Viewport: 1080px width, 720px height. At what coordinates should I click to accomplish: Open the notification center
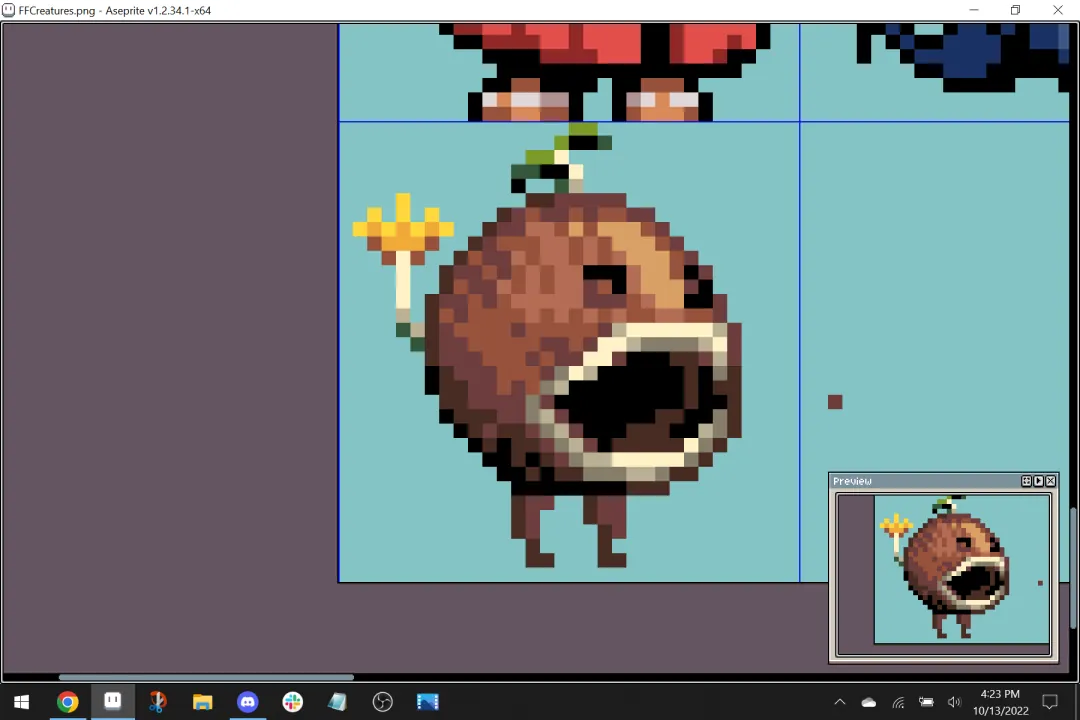[x=1050, y=702]
